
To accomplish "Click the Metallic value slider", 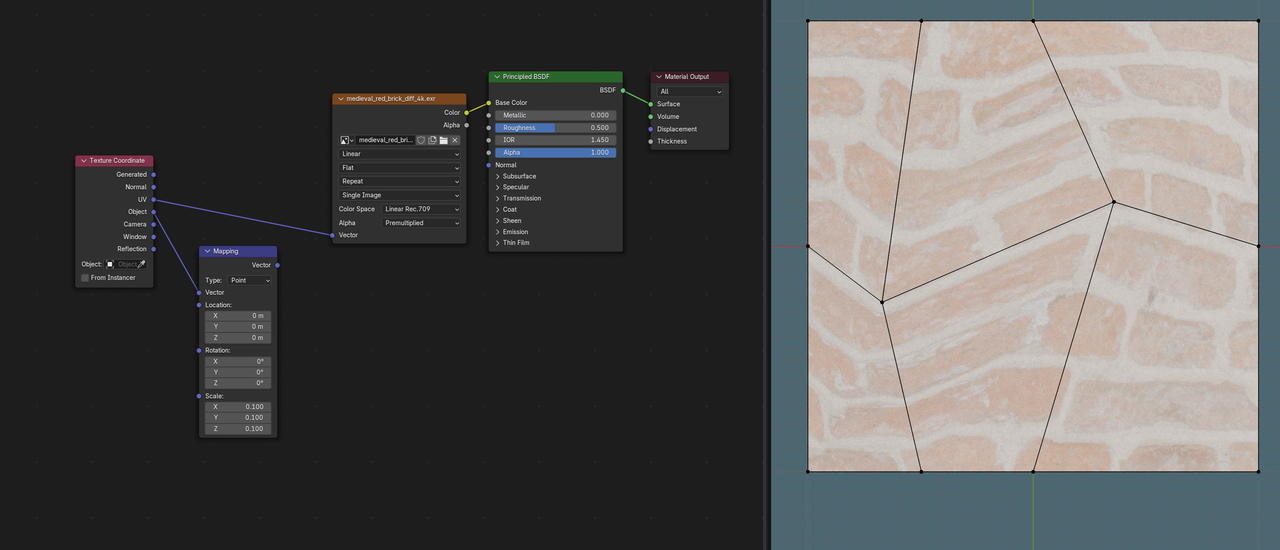I will coord(555,115).
